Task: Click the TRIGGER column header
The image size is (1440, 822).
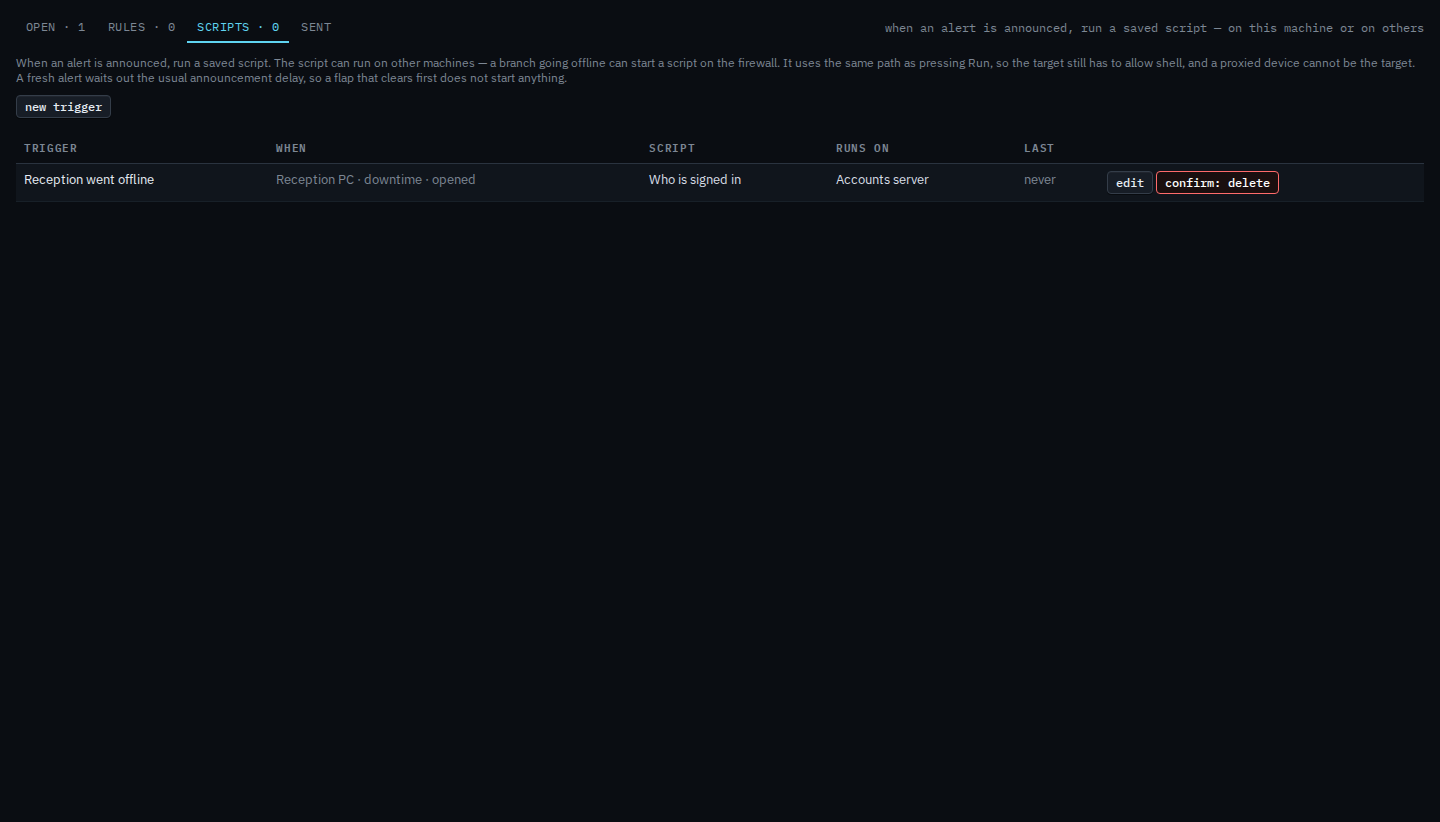Action: point(51,148)
